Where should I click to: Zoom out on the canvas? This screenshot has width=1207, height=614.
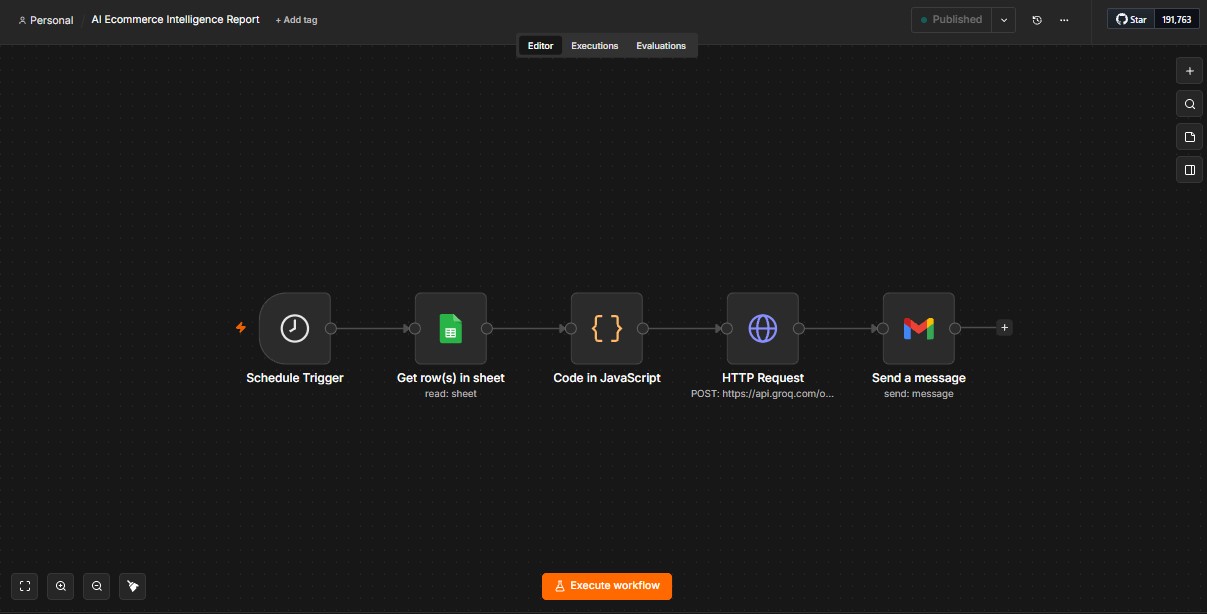97,586
